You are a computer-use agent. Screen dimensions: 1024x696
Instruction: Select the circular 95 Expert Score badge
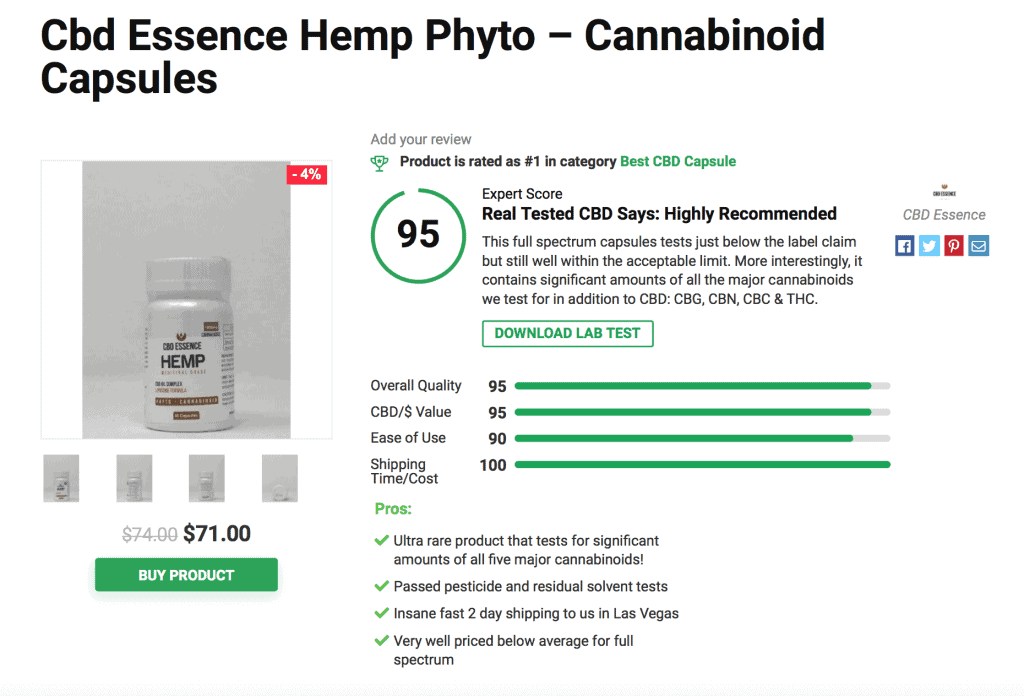click(x=418, y=235)
